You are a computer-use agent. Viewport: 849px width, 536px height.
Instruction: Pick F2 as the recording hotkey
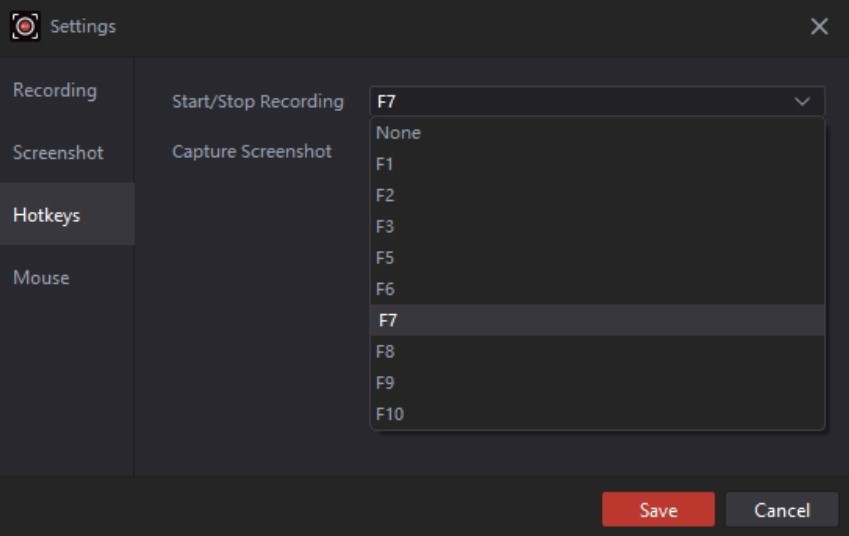tap(385, 195)
